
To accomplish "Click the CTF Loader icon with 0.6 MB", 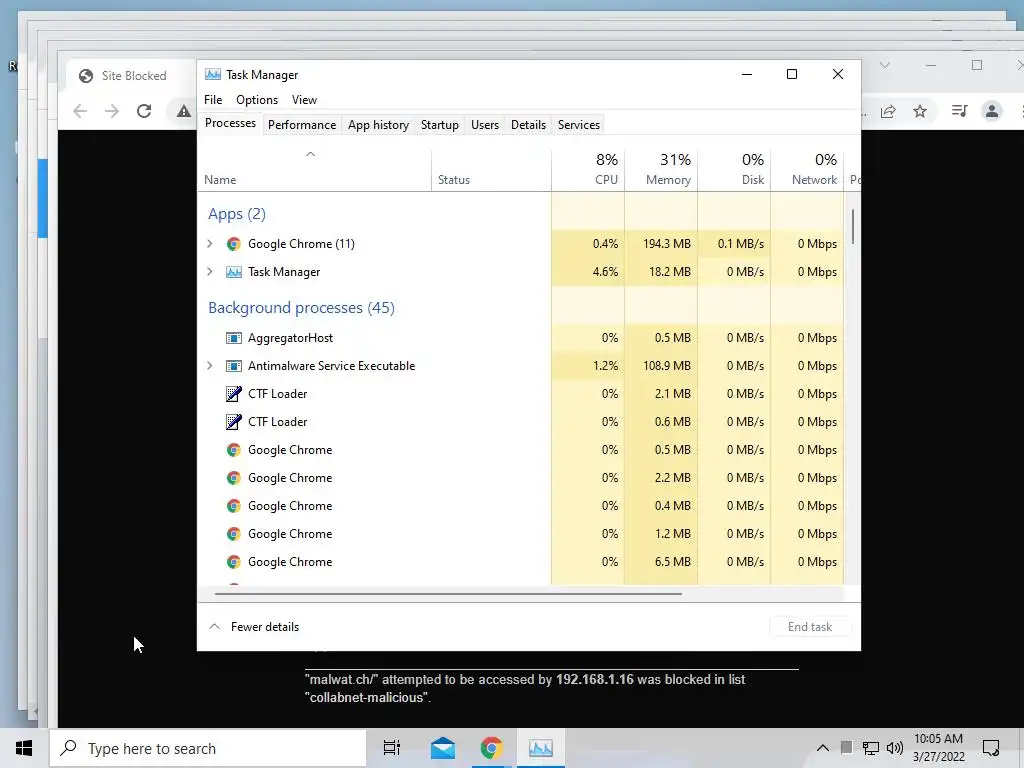I will click(233, 422).
